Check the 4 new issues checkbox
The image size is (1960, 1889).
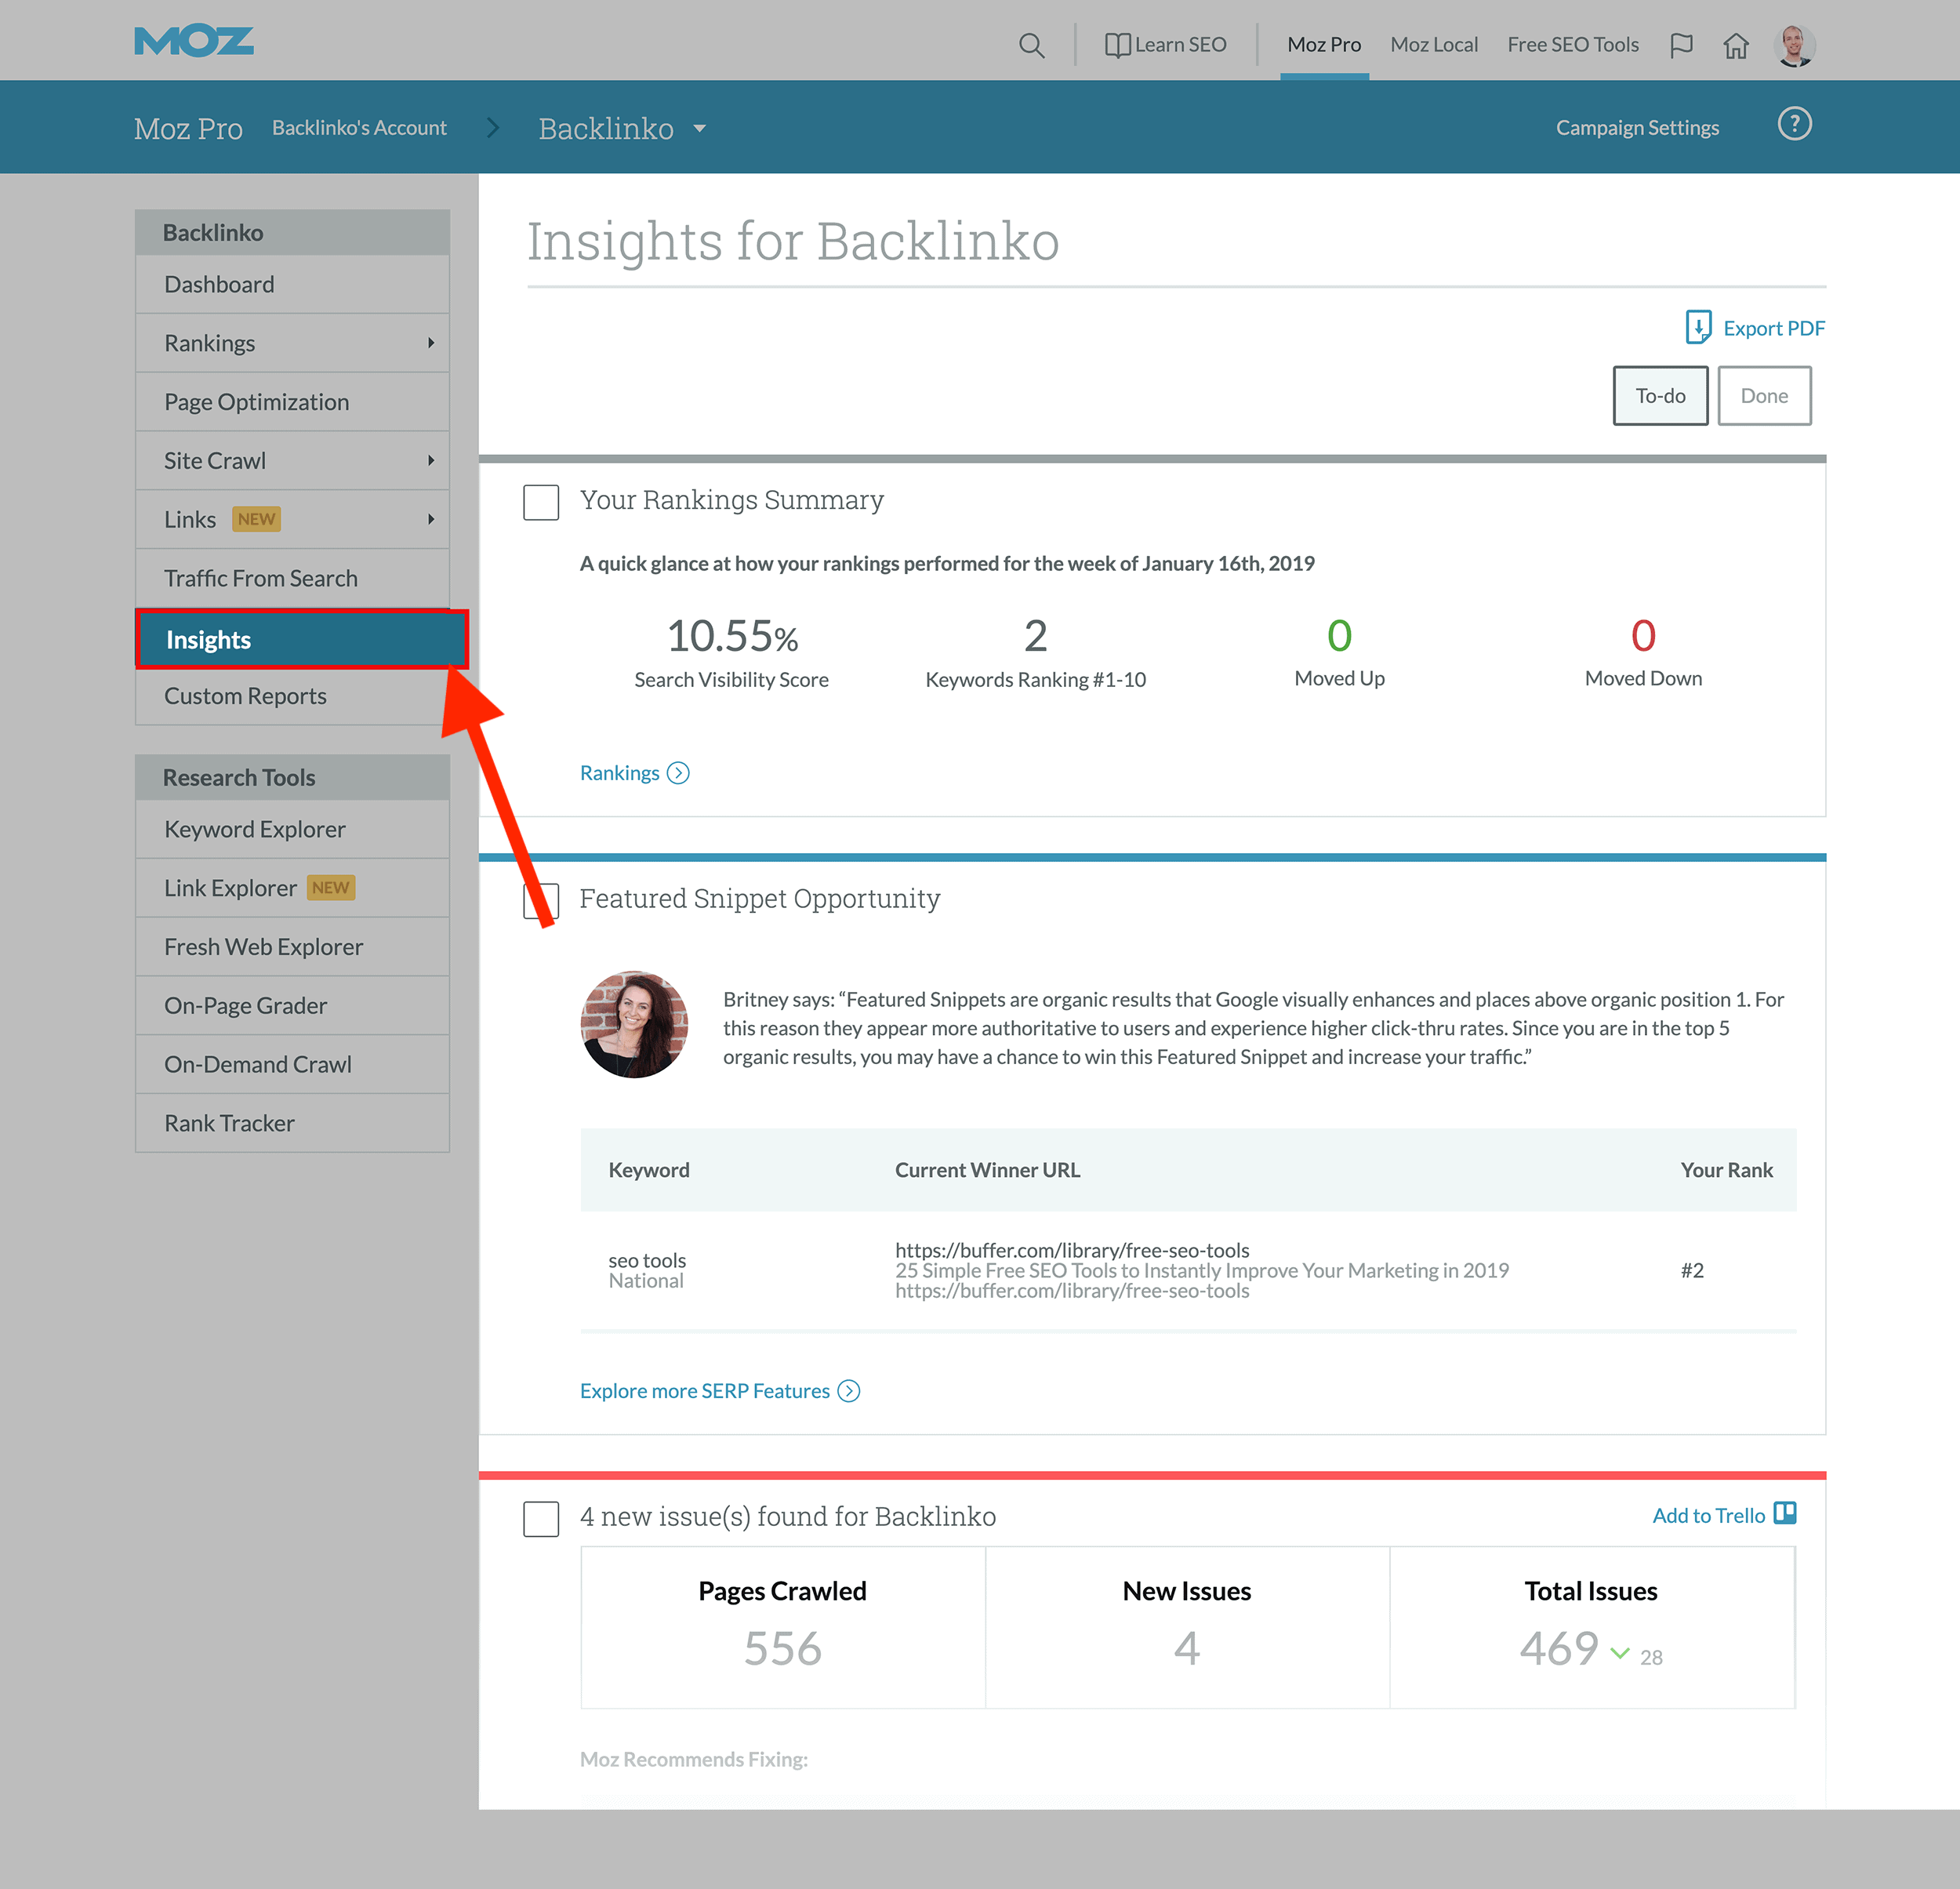541,1518
